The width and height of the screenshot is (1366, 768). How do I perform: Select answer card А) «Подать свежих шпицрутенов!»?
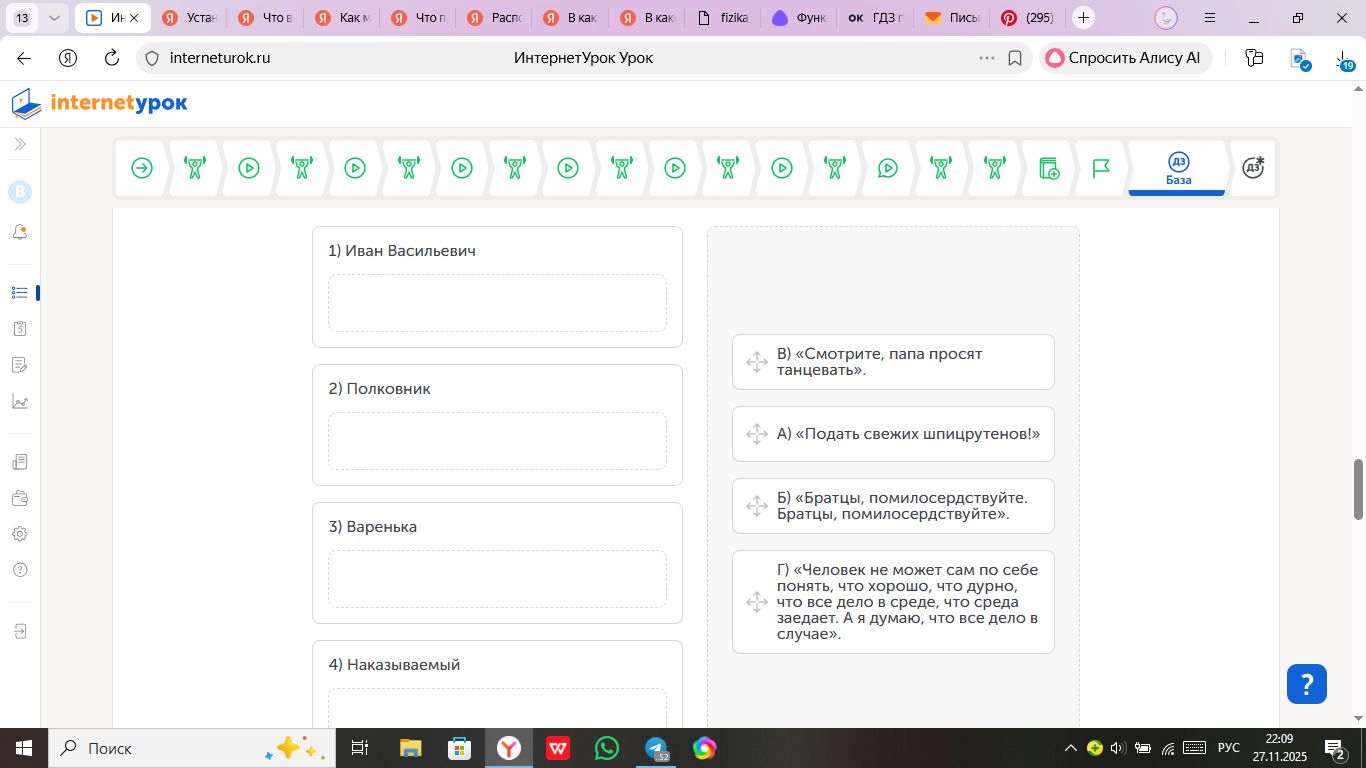(893, 434)
